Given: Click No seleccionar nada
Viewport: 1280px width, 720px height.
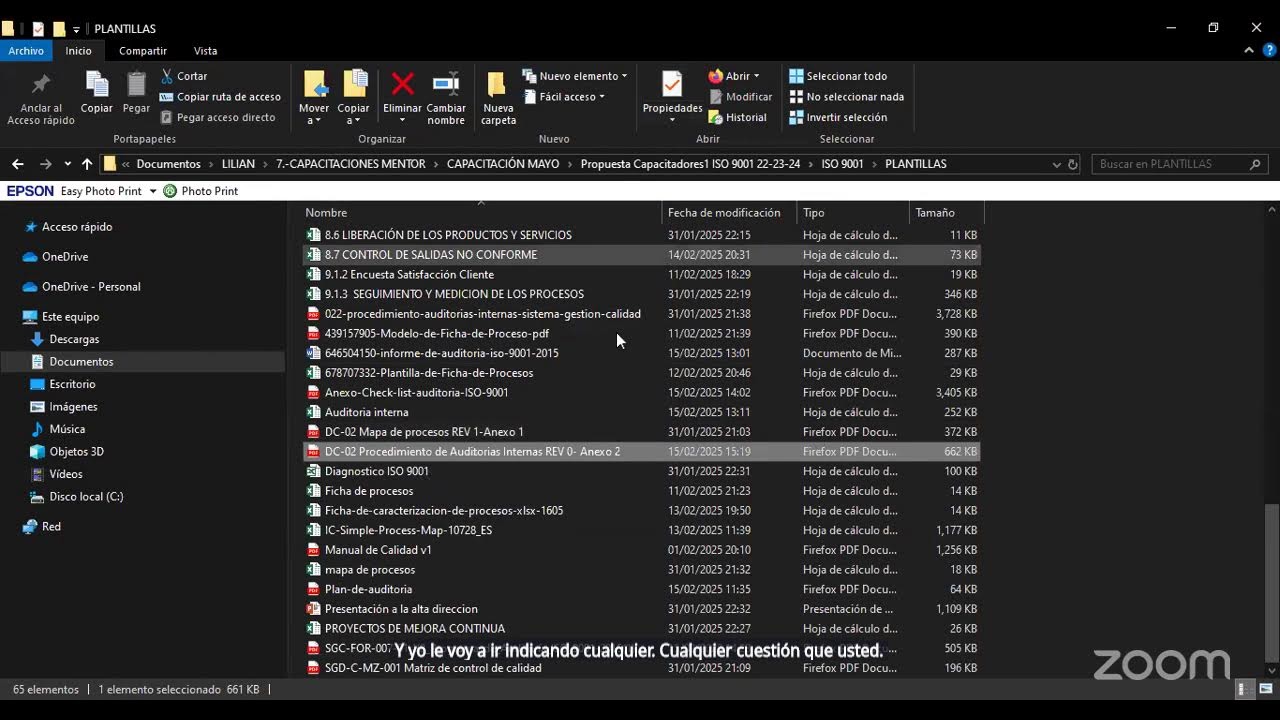Looking at the screenshot, I should 847,97.
